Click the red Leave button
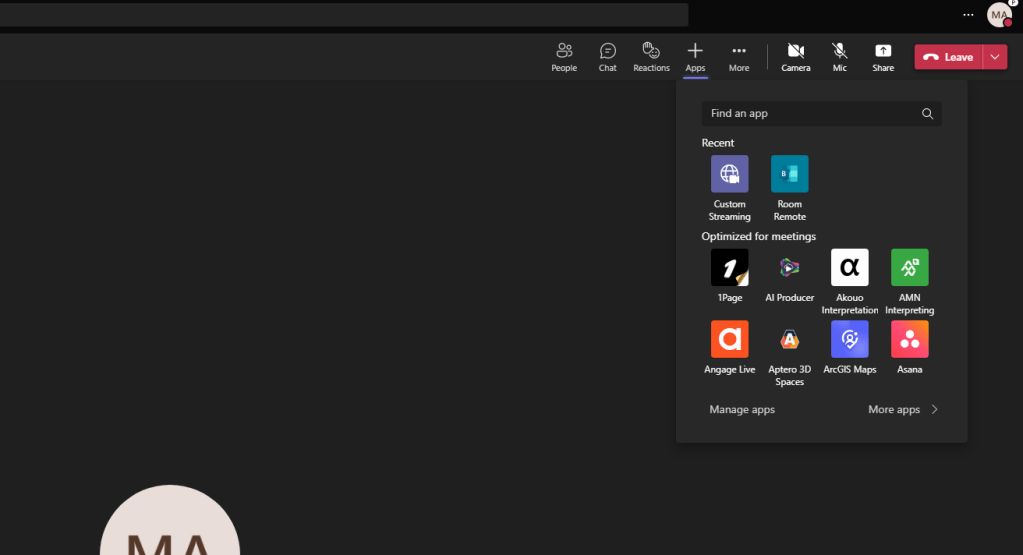 pos(948,57)
